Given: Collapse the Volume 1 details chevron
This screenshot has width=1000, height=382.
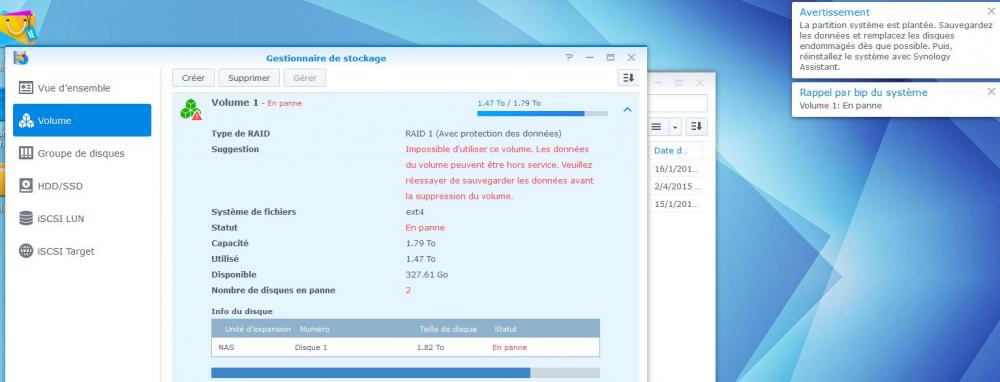Looking at the screenshot, I should click(x=628, y=110).
